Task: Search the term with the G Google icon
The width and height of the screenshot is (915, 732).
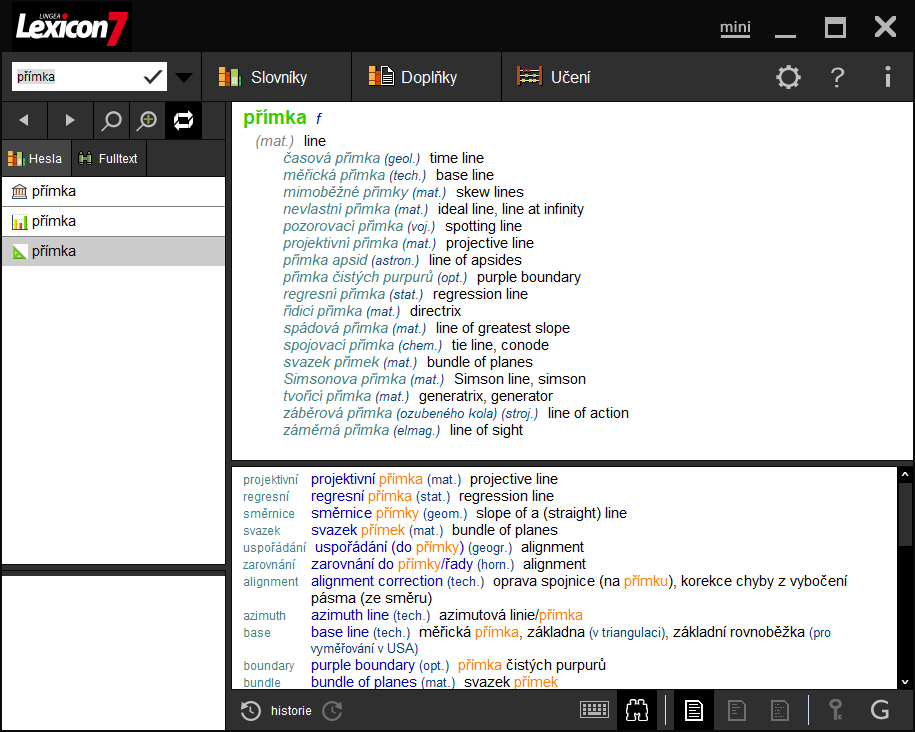Action: point(881,710)
